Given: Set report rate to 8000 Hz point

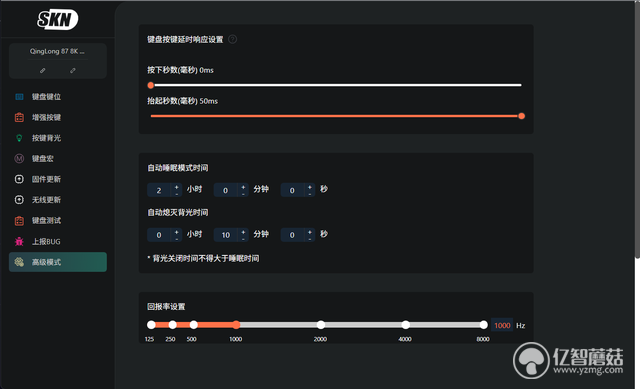Looking at the screenshot, I should [x=484, y=325].
